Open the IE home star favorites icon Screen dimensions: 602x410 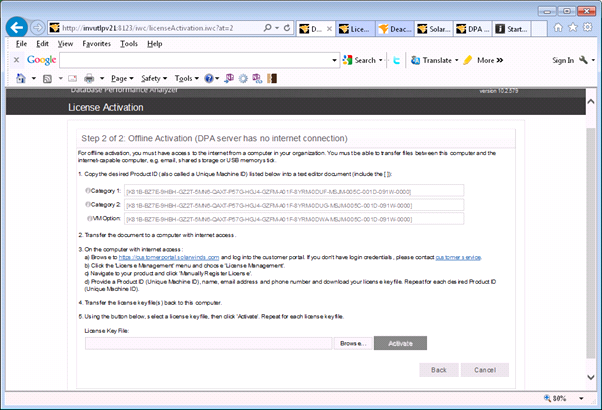[x=572, y=27]
